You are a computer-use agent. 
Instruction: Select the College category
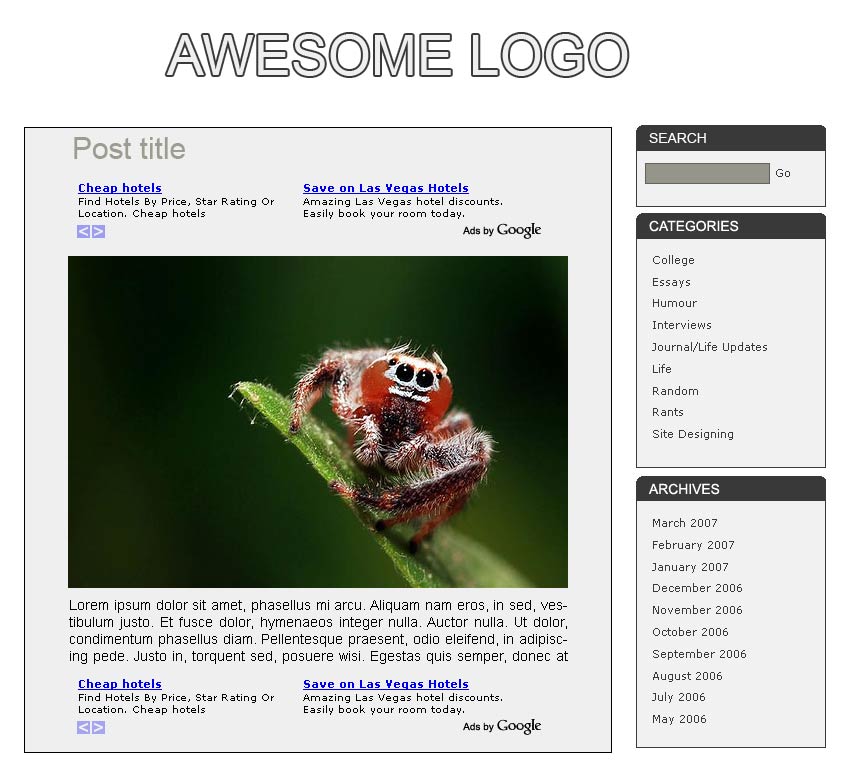pyautogui.click(x=673, y=260)
